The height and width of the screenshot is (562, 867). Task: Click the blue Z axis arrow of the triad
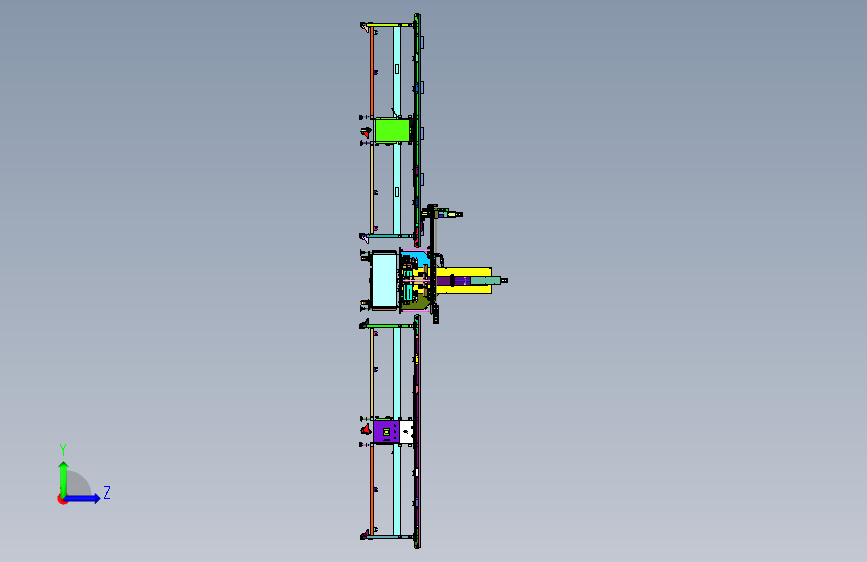pyautogui.click(x=83, y=498)
